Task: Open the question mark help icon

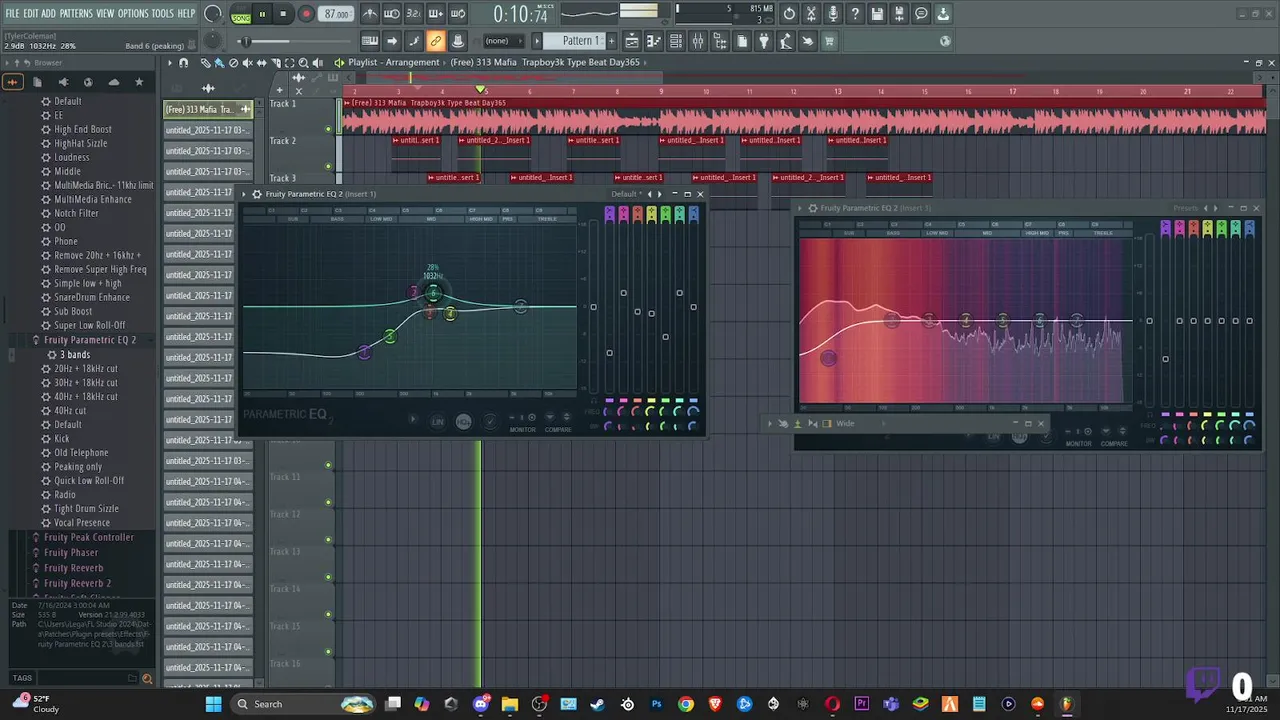Action: pyautogui.click(x=855, y=14)
